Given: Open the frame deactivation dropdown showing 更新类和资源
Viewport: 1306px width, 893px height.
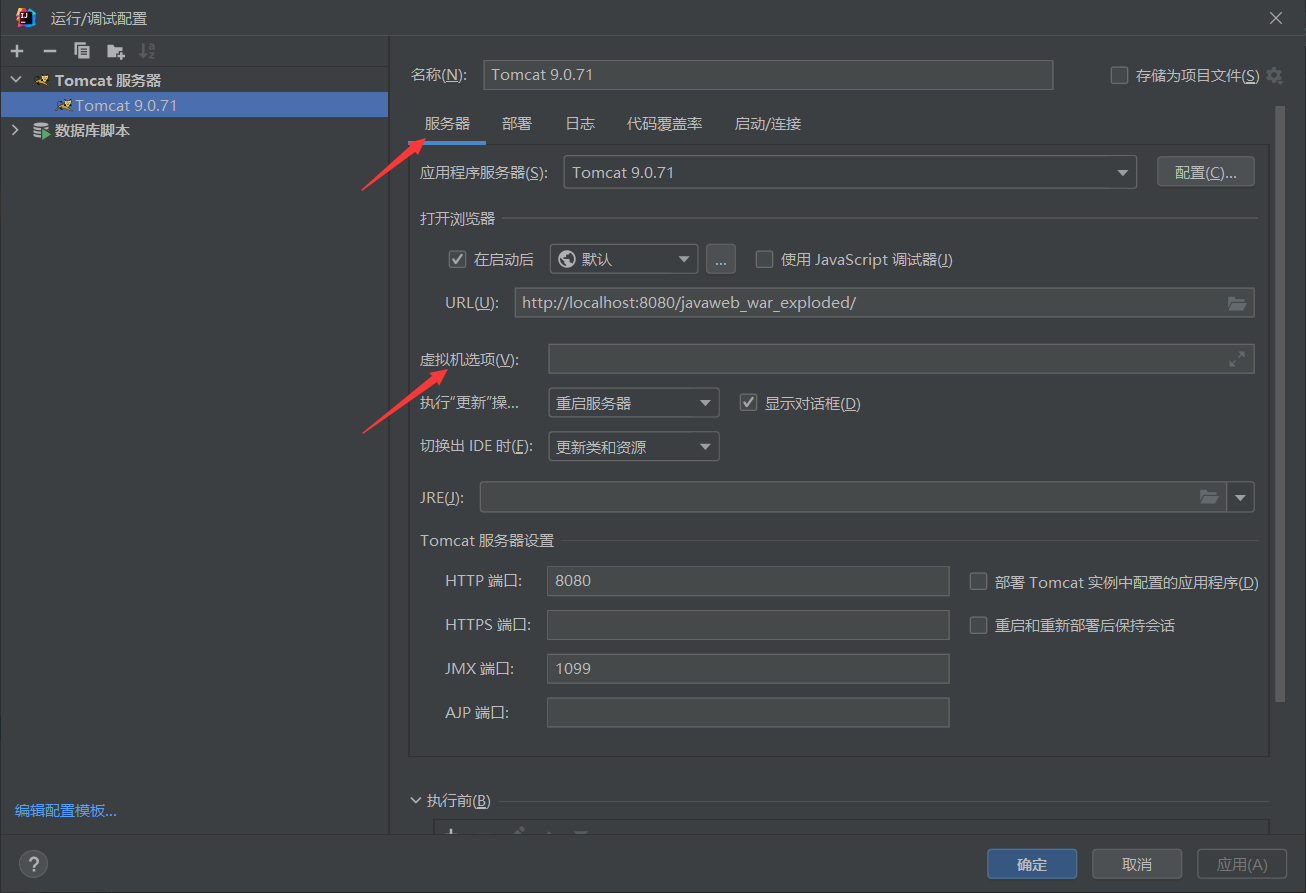Looking at the screenshot, I should point(634,447).
